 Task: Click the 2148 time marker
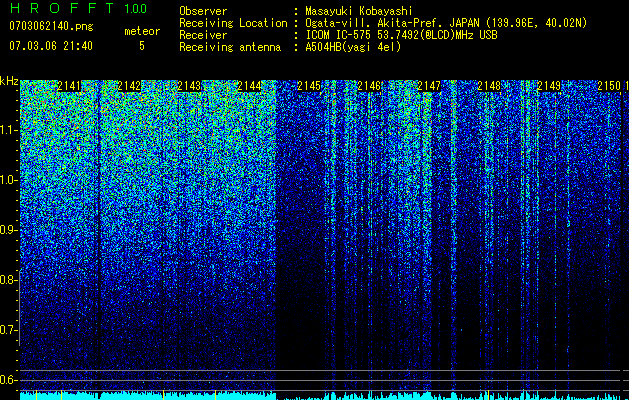pyautogui.click(x=489, y=86)
